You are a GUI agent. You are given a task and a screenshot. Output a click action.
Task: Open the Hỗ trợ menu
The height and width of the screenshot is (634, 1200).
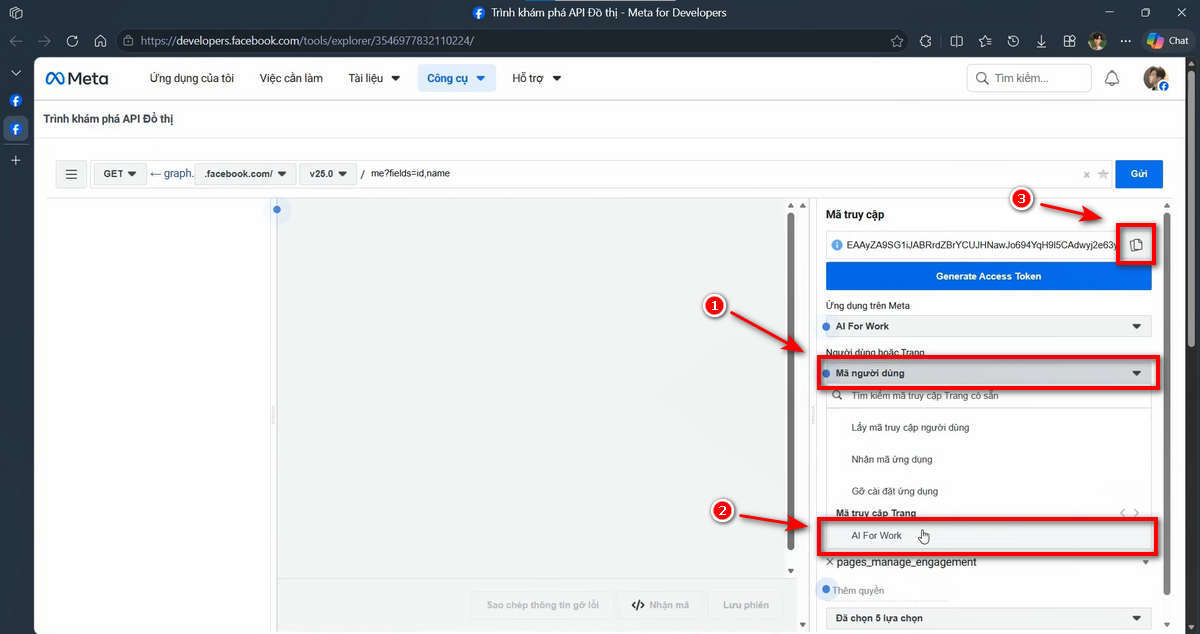(537, 78)
